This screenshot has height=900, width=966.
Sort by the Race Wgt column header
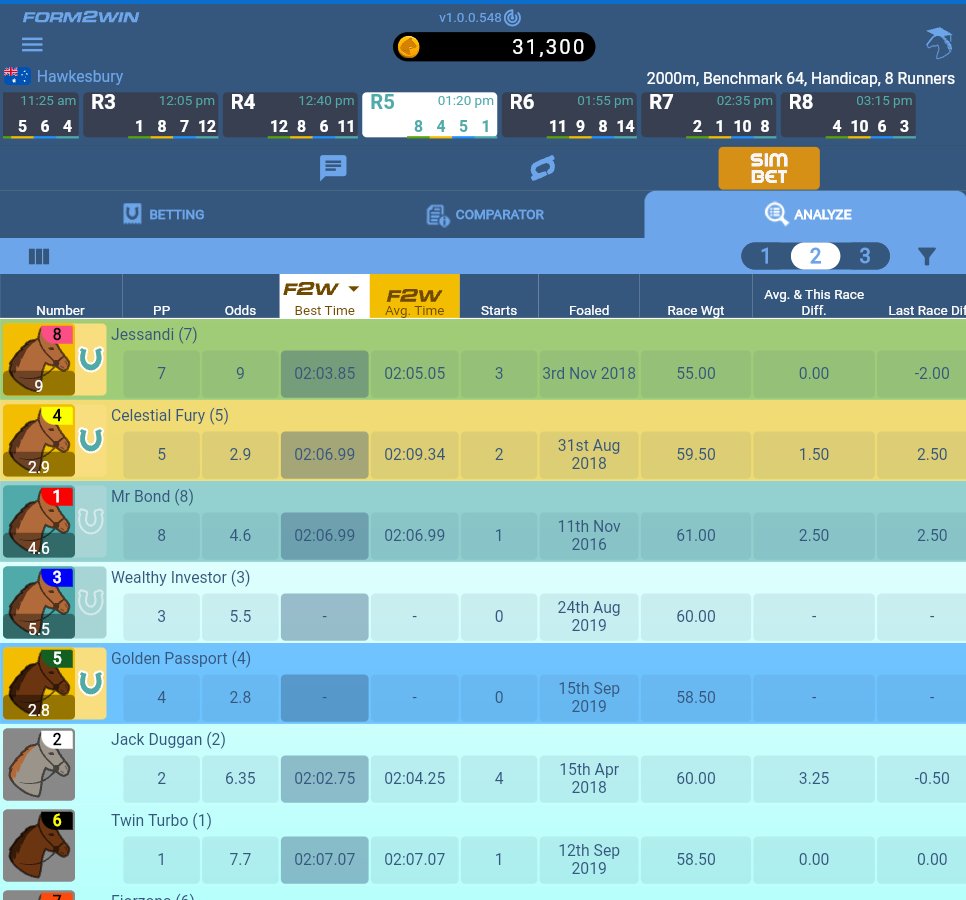click(696, 310)
